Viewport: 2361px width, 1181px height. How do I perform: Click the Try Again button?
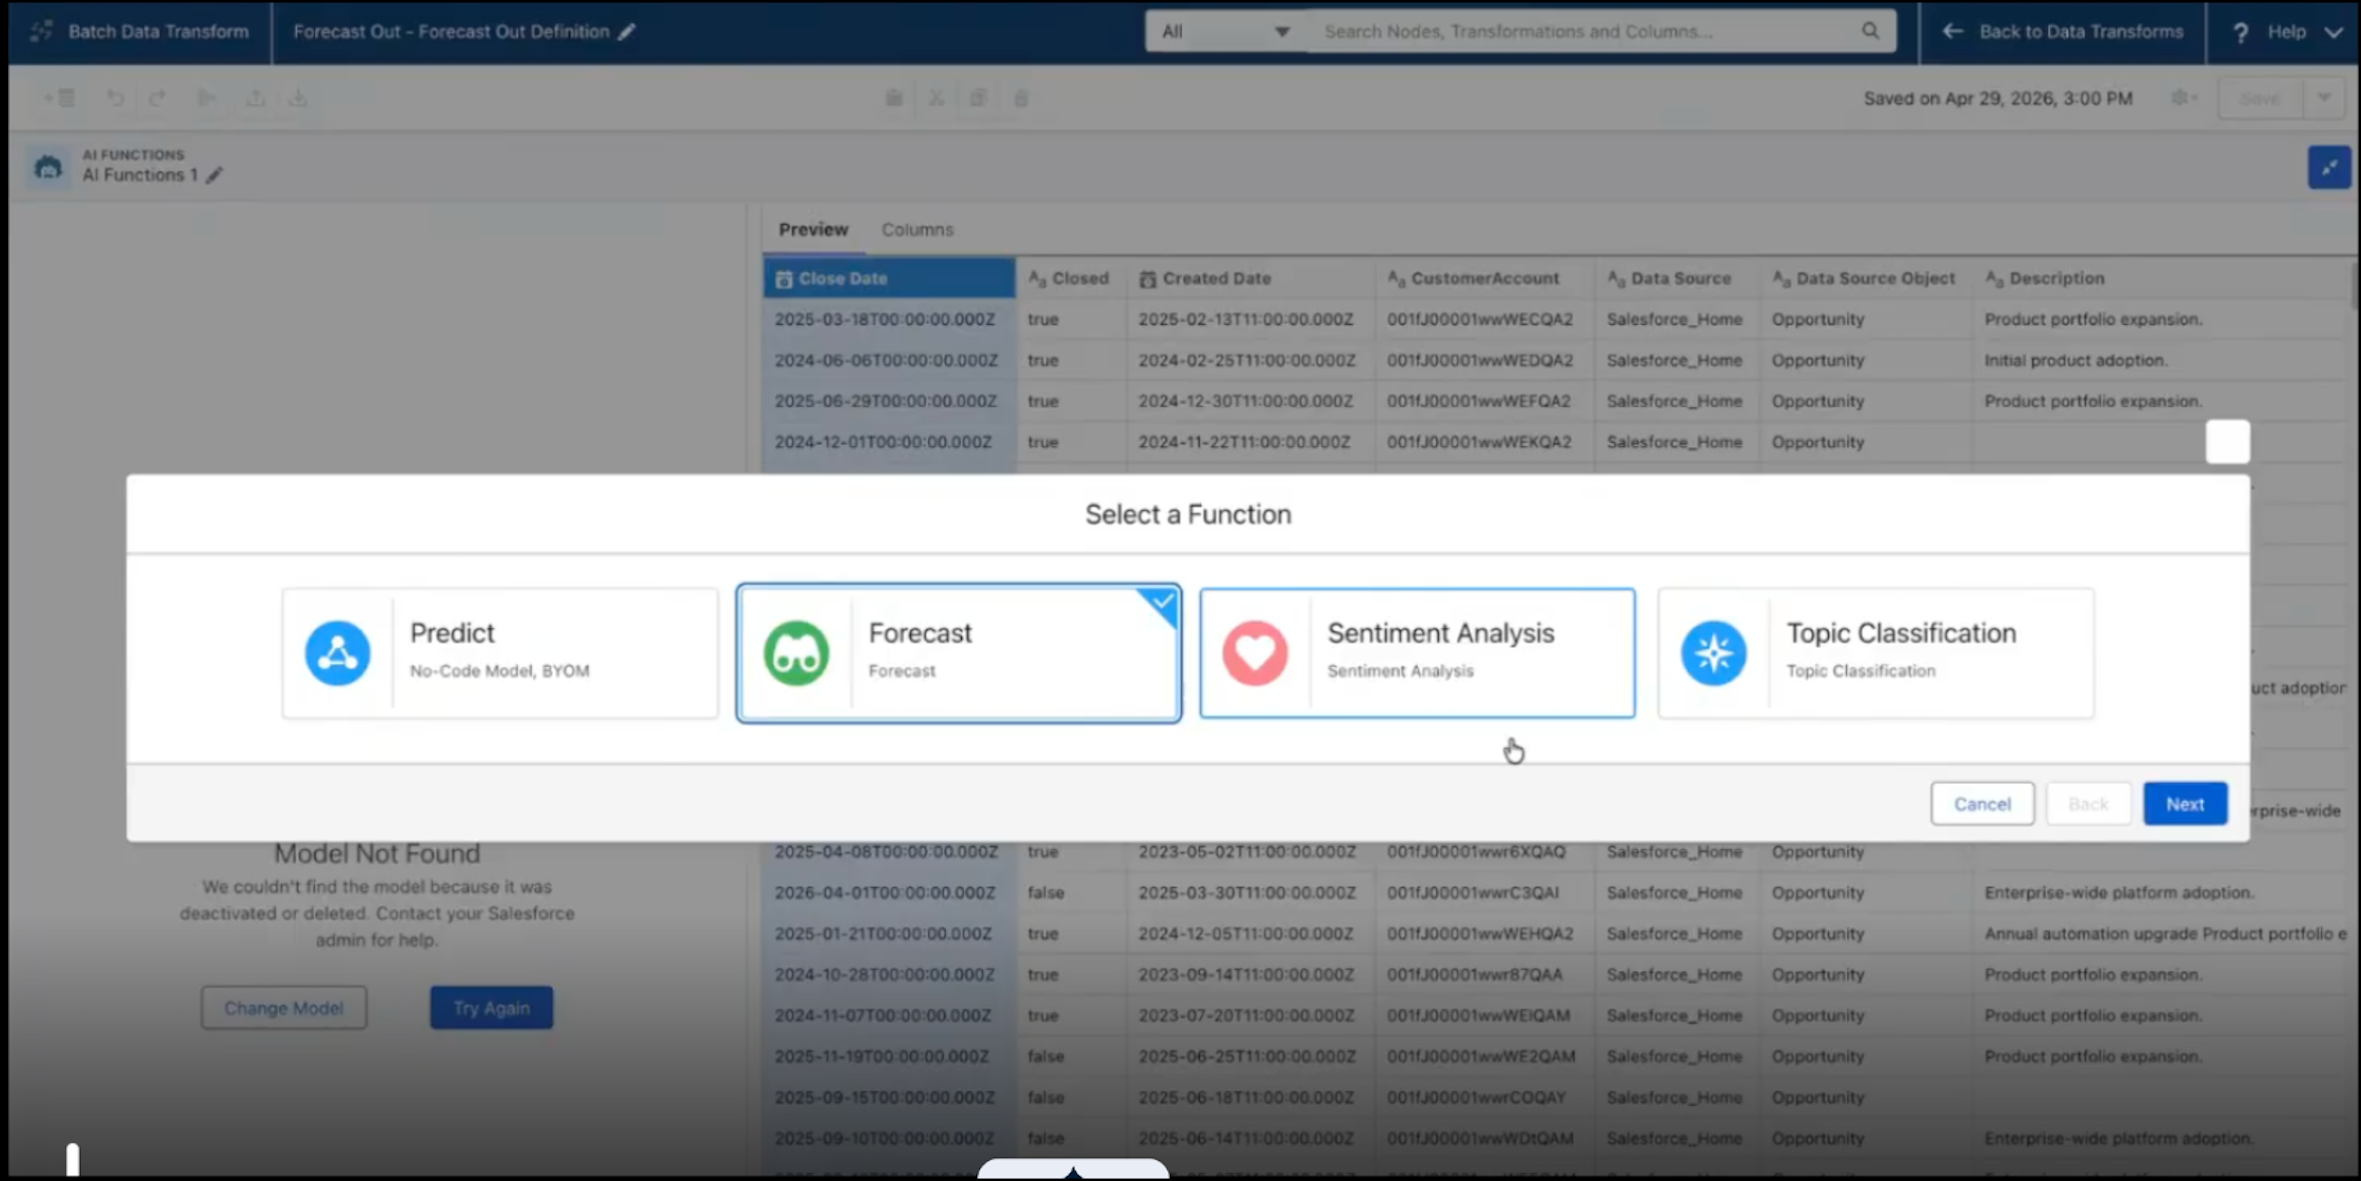click(x=491, y=1008)
